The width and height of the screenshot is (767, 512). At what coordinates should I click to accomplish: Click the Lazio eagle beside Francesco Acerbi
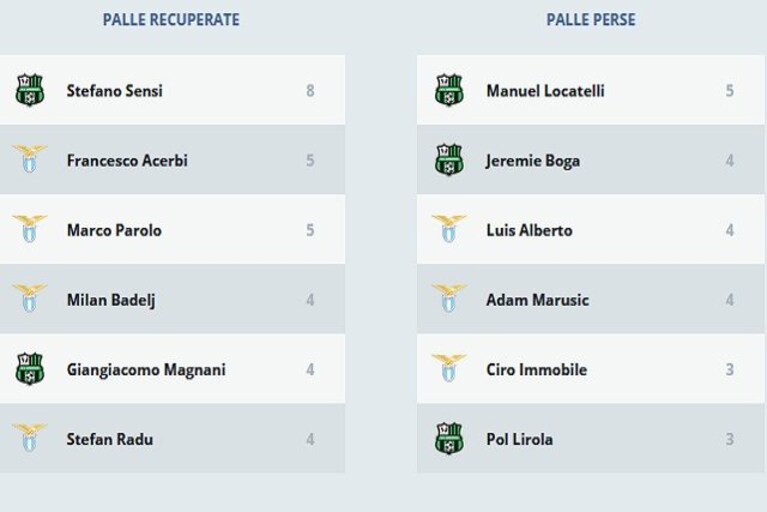[x=29, y=159]
